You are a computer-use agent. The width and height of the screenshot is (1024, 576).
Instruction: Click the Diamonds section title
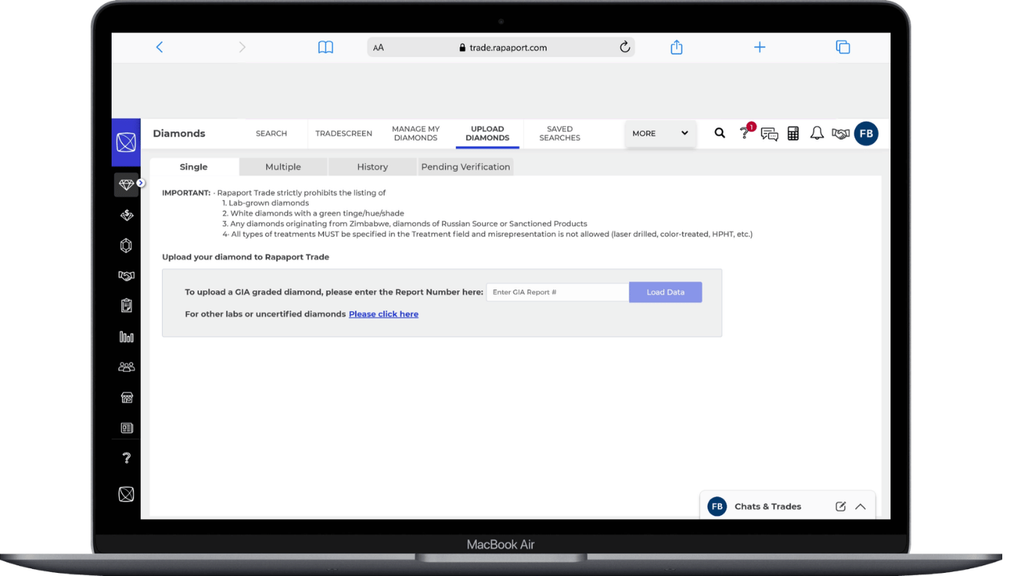pyautogui.click(x=179, y=133)
